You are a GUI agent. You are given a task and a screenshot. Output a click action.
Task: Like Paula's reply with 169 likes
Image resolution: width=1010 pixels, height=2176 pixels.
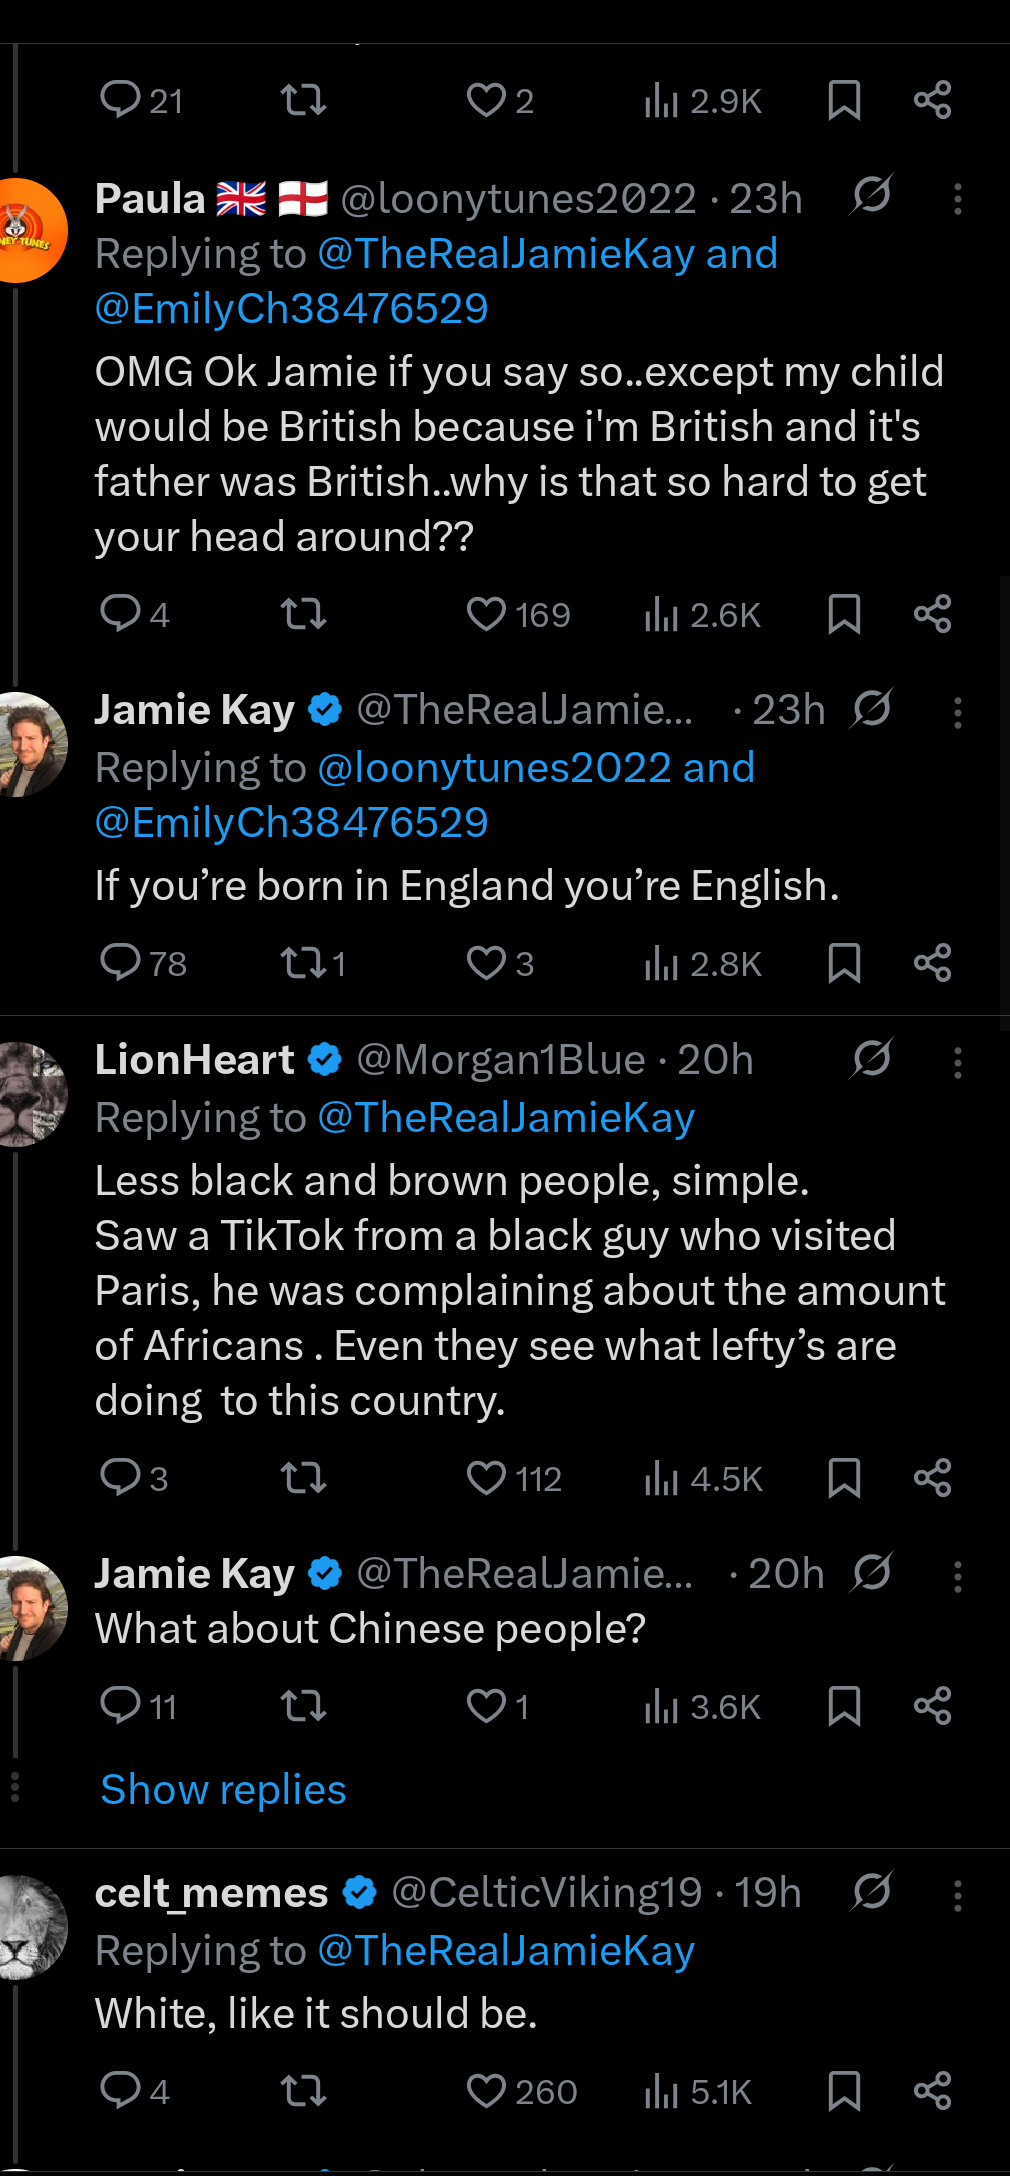pos(487,614)
